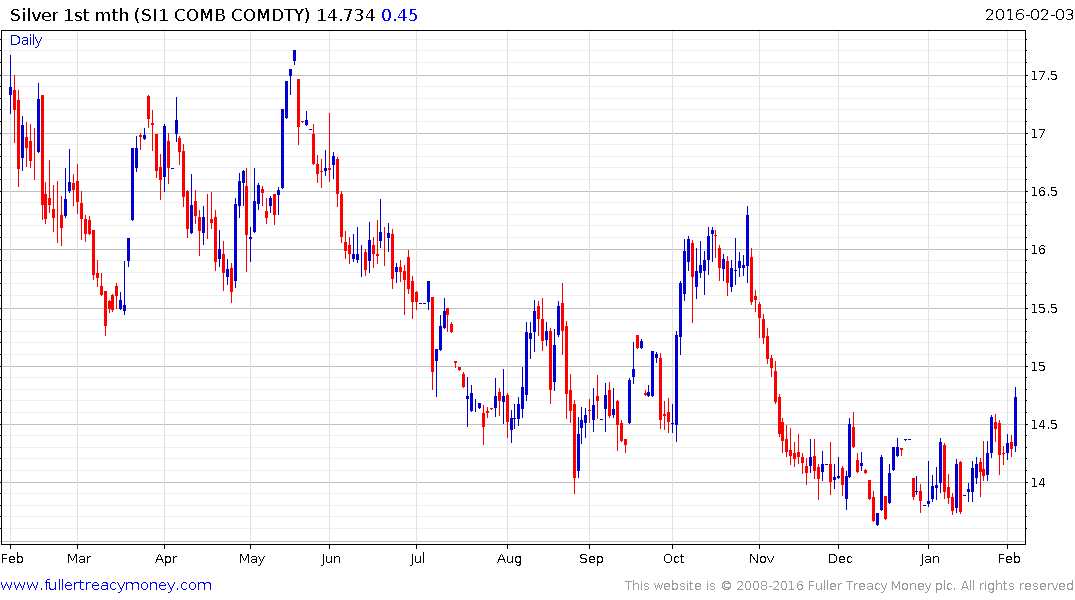
Task: Click the mid-December low candle near 13.7
Action: click(x=877, y=518)
